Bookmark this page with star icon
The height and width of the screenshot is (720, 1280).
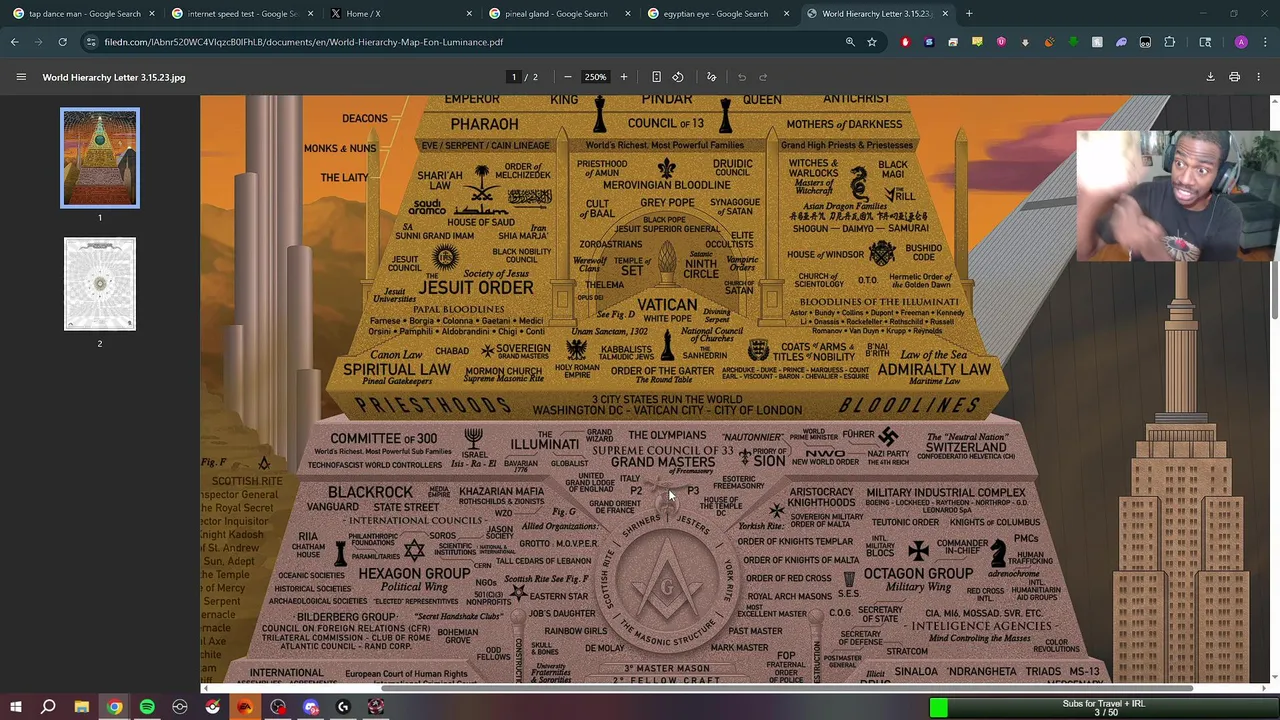[872, 42]
